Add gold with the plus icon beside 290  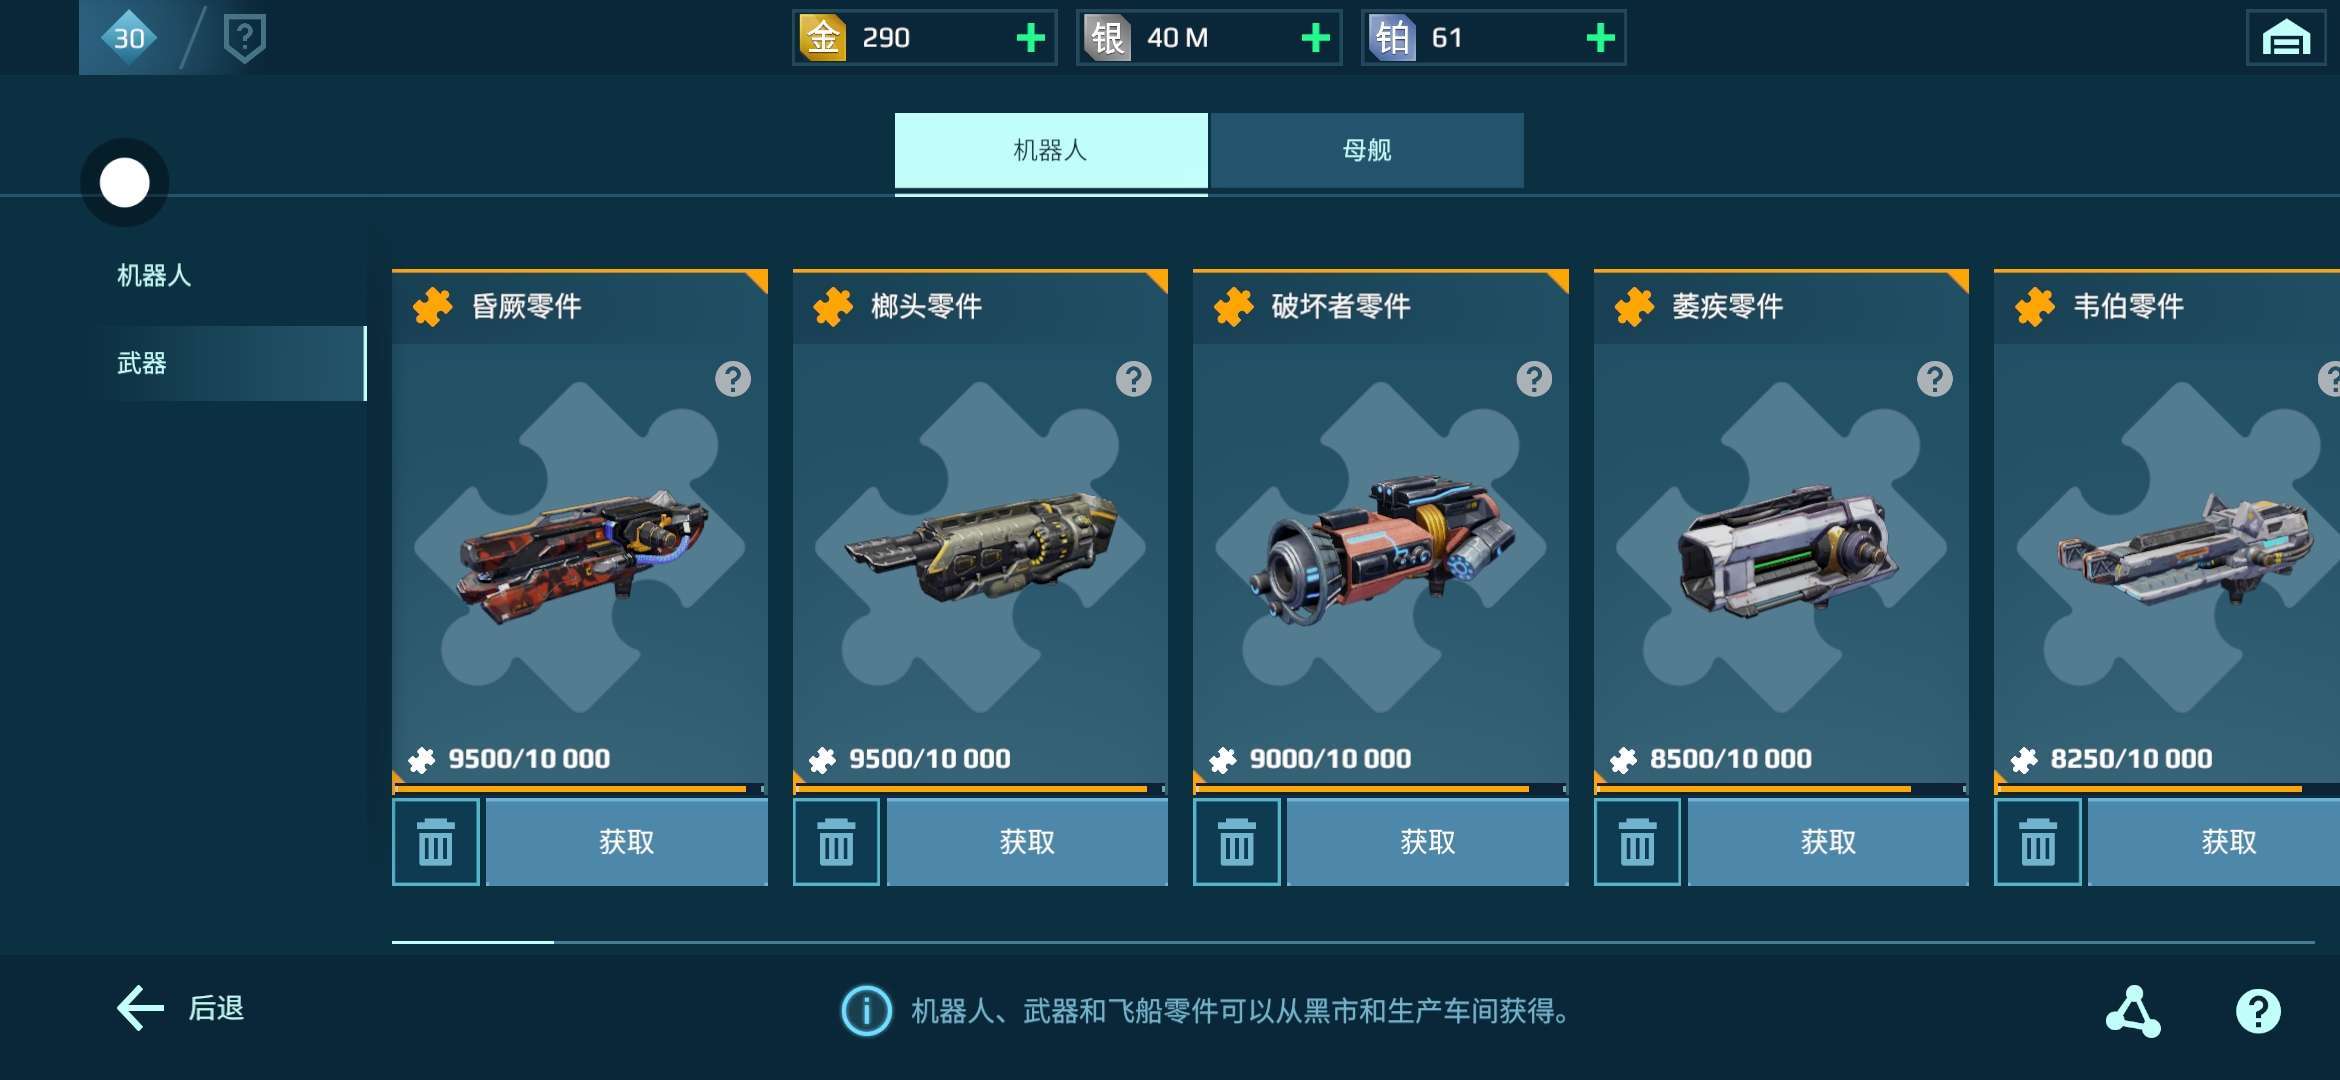click(x=1030, y=38)
